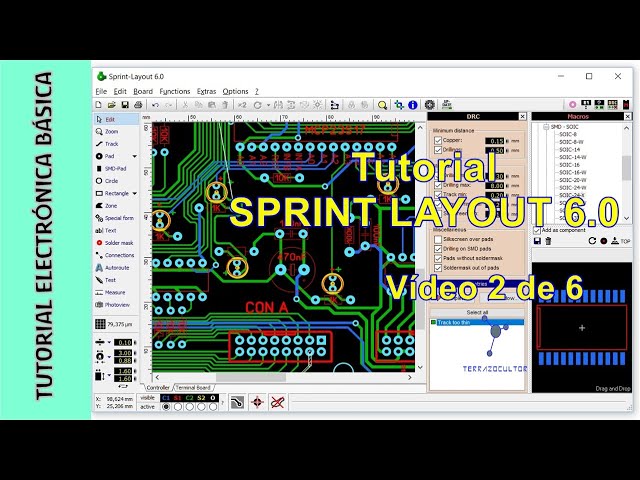Select the Zoom tool in sidebar
Screen dimensions: 640x480
(x=116, y=131)
